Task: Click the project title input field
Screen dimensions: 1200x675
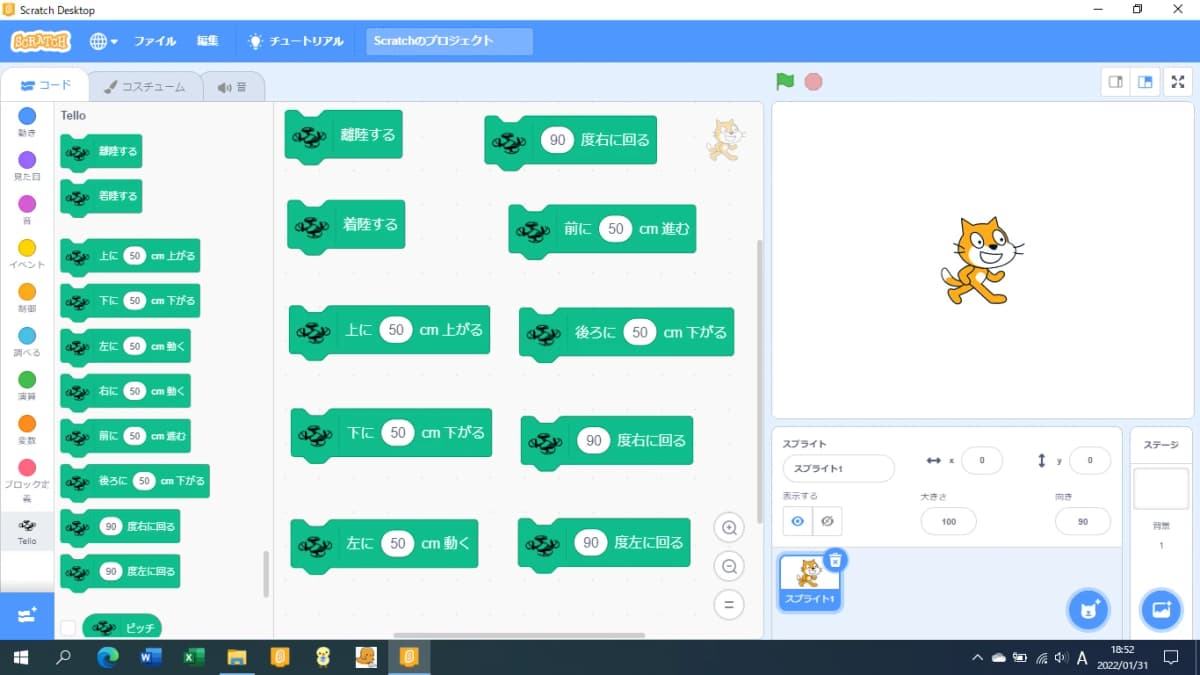Action: 449,41
